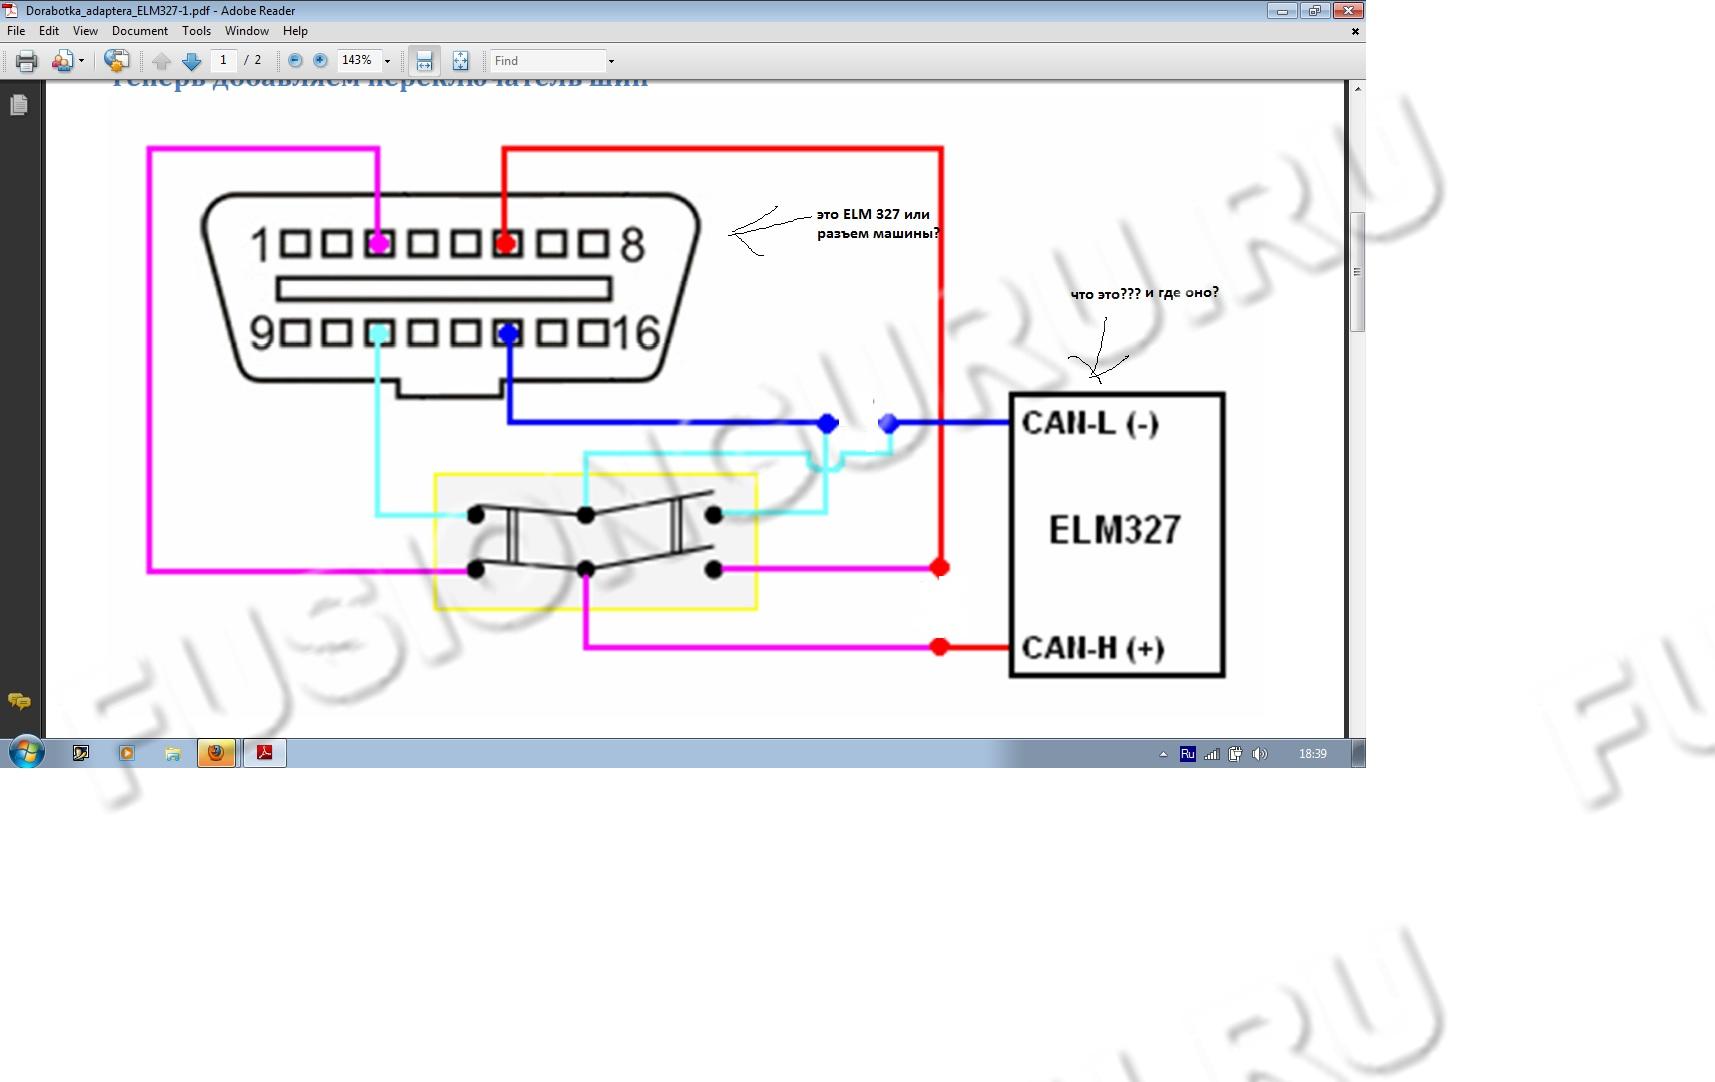
Task: Switch to Firefox in the taskbar
Action: pyautogui.click(x=216, y=753)
